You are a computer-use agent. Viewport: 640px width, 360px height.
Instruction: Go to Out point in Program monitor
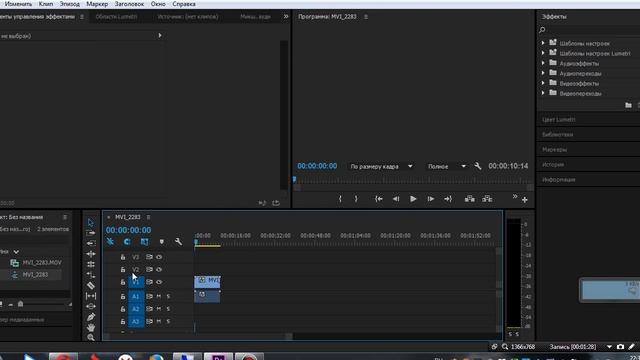448,199
